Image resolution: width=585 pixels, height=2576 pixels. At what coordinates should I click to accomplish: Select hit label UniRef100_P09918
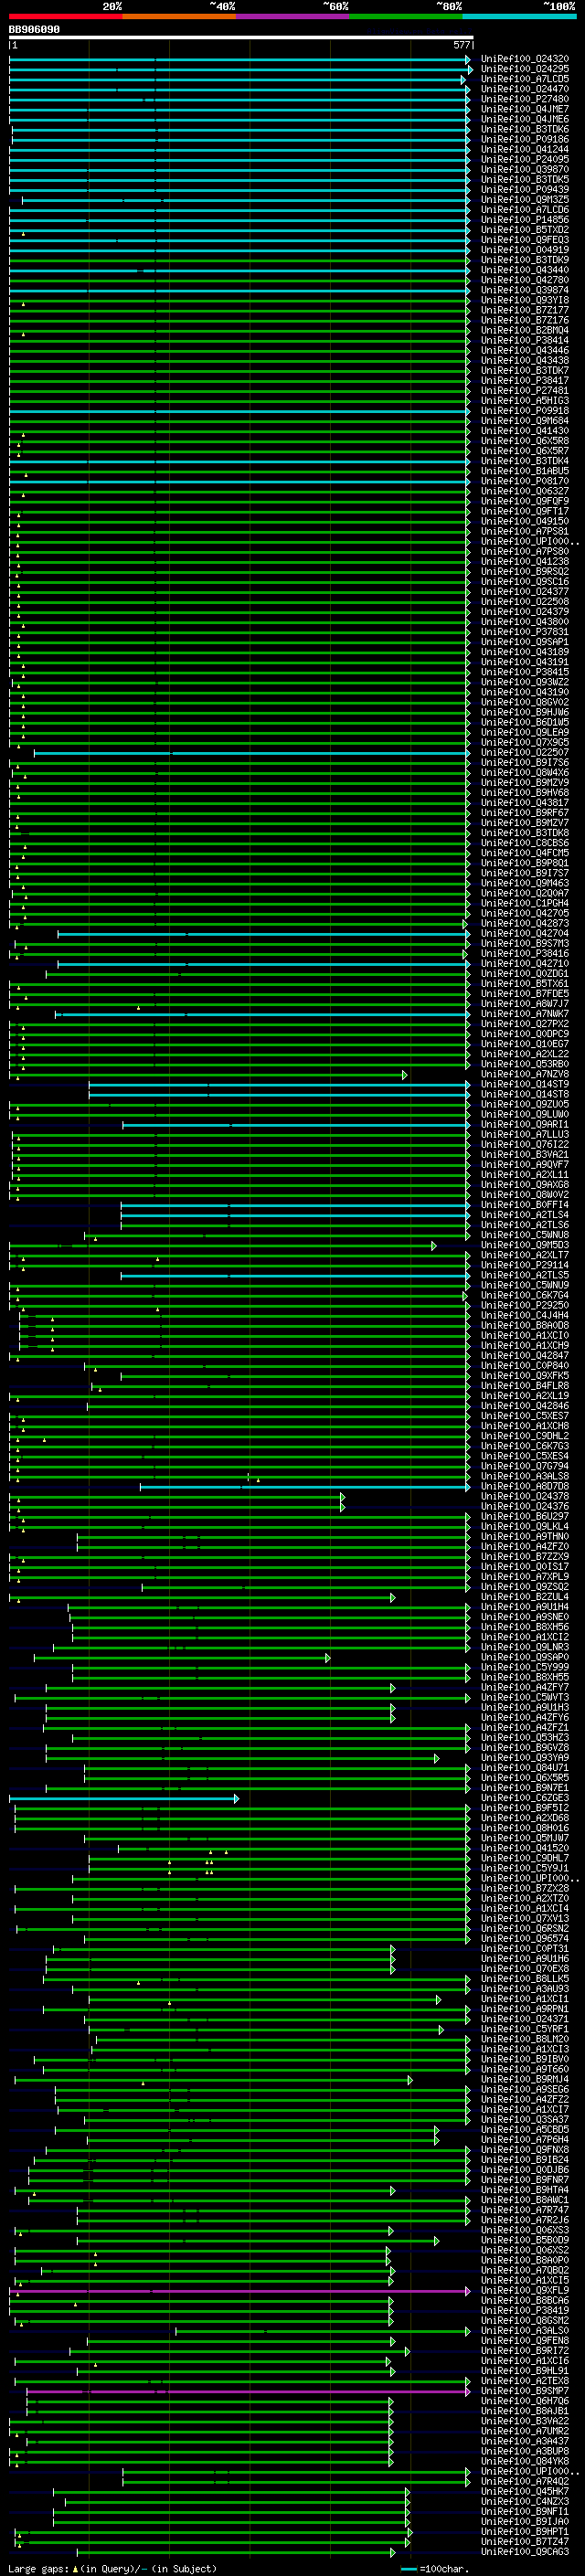(525, 411)
